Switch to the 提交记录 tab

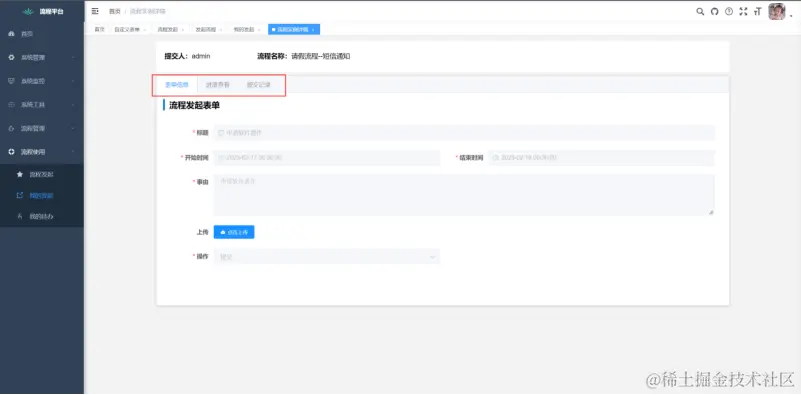(x=258, y=85)
